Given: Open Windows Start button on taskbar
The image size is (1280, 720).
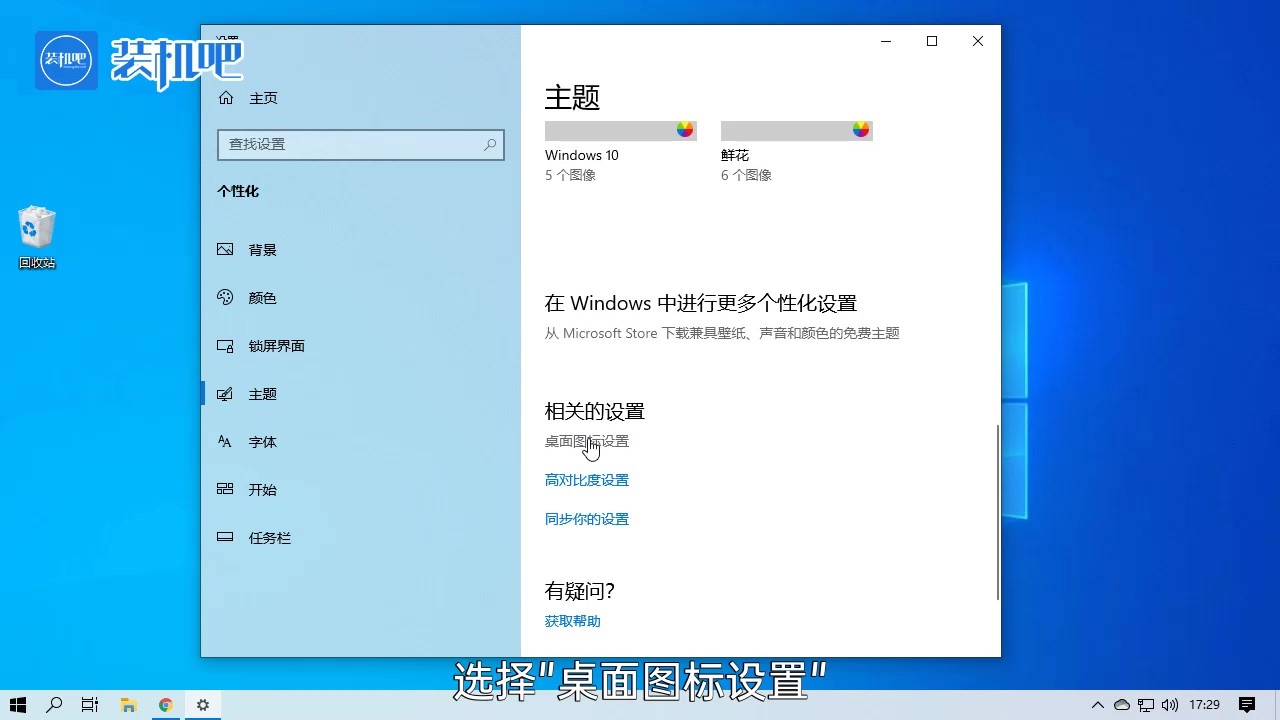Looking at the screenshot, I should [18, 705].
